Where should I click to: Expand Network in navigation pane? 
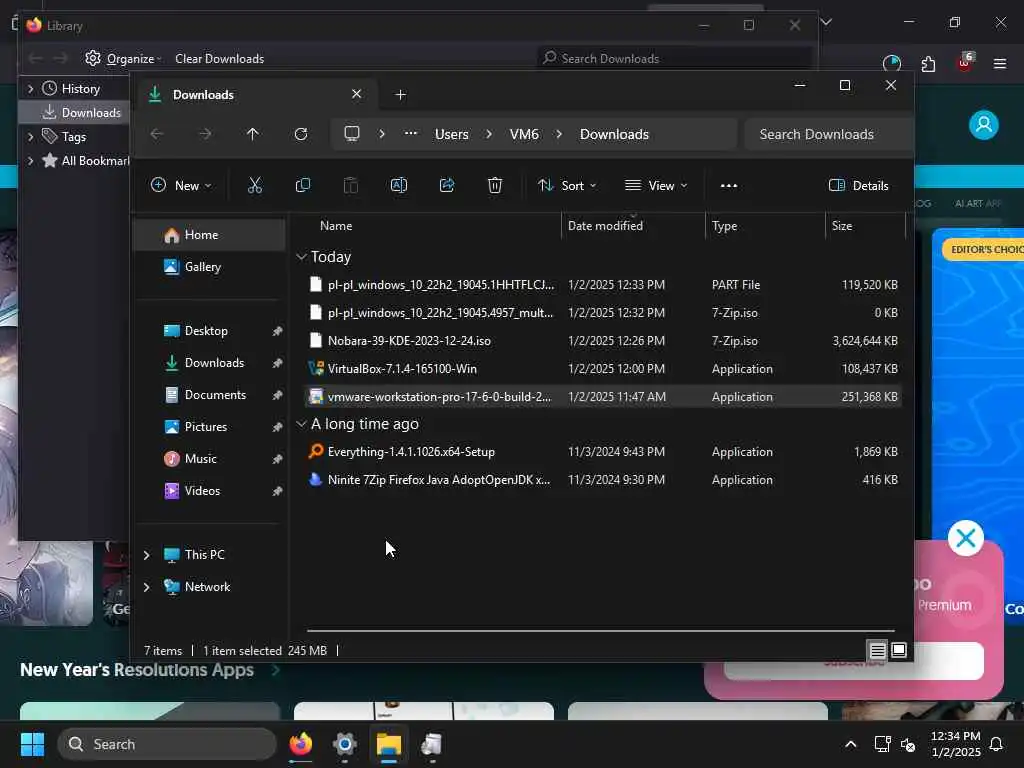coord(146,587)
